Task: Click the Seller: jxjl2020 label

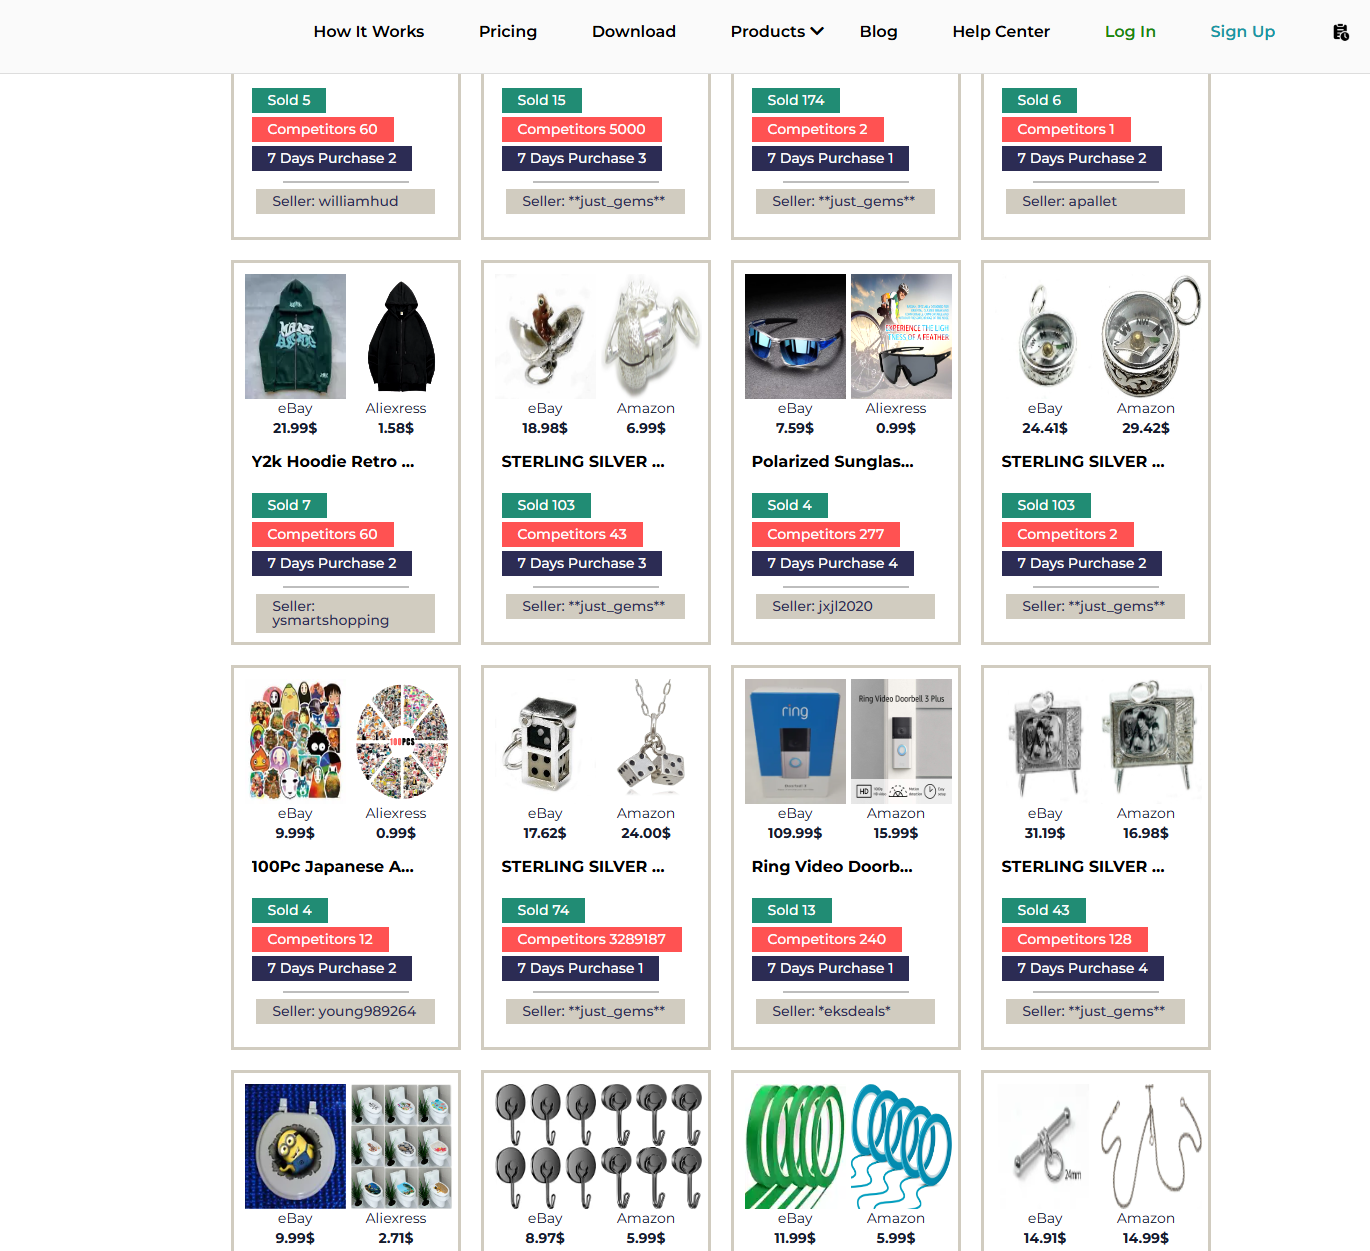Action: tap(845, 606)
